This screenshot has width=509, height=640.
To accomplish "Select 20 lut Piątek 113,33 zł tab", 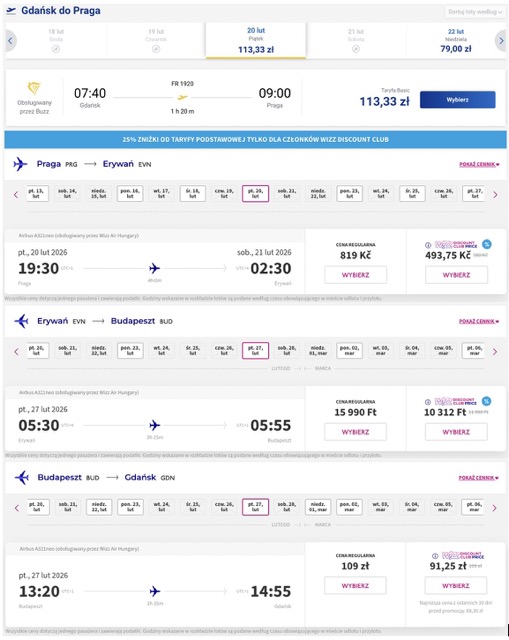I will point(256,40).
